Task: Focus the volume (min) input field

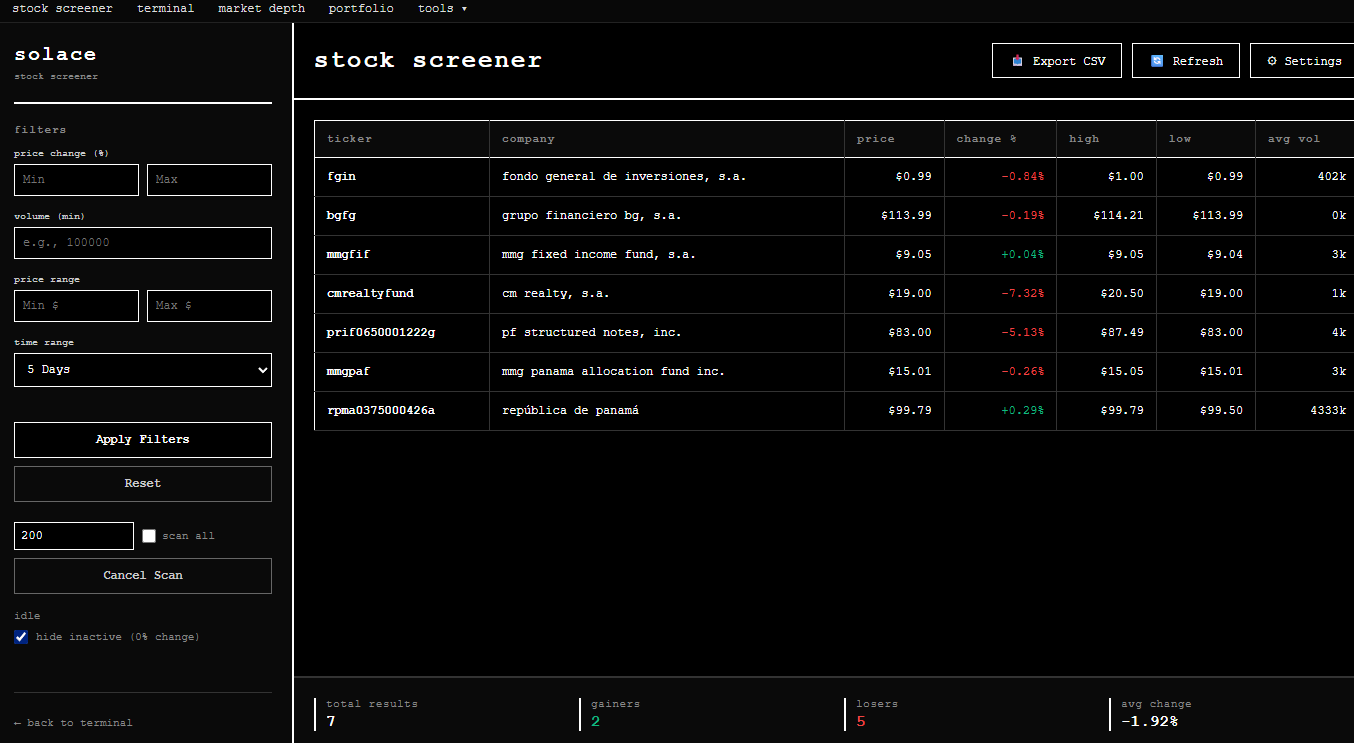Action: click(143, 243)
